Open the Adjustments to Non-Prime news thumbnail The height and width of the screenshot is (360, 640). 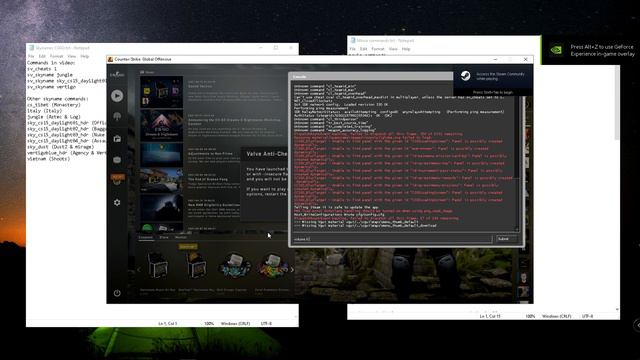[162, 154]
